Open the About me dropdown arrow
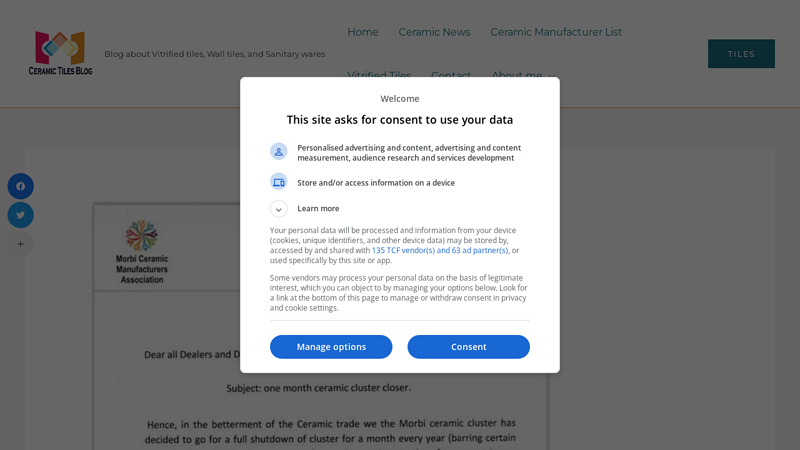This screenshot has width=800, height=450. click(x=552, y=76)
